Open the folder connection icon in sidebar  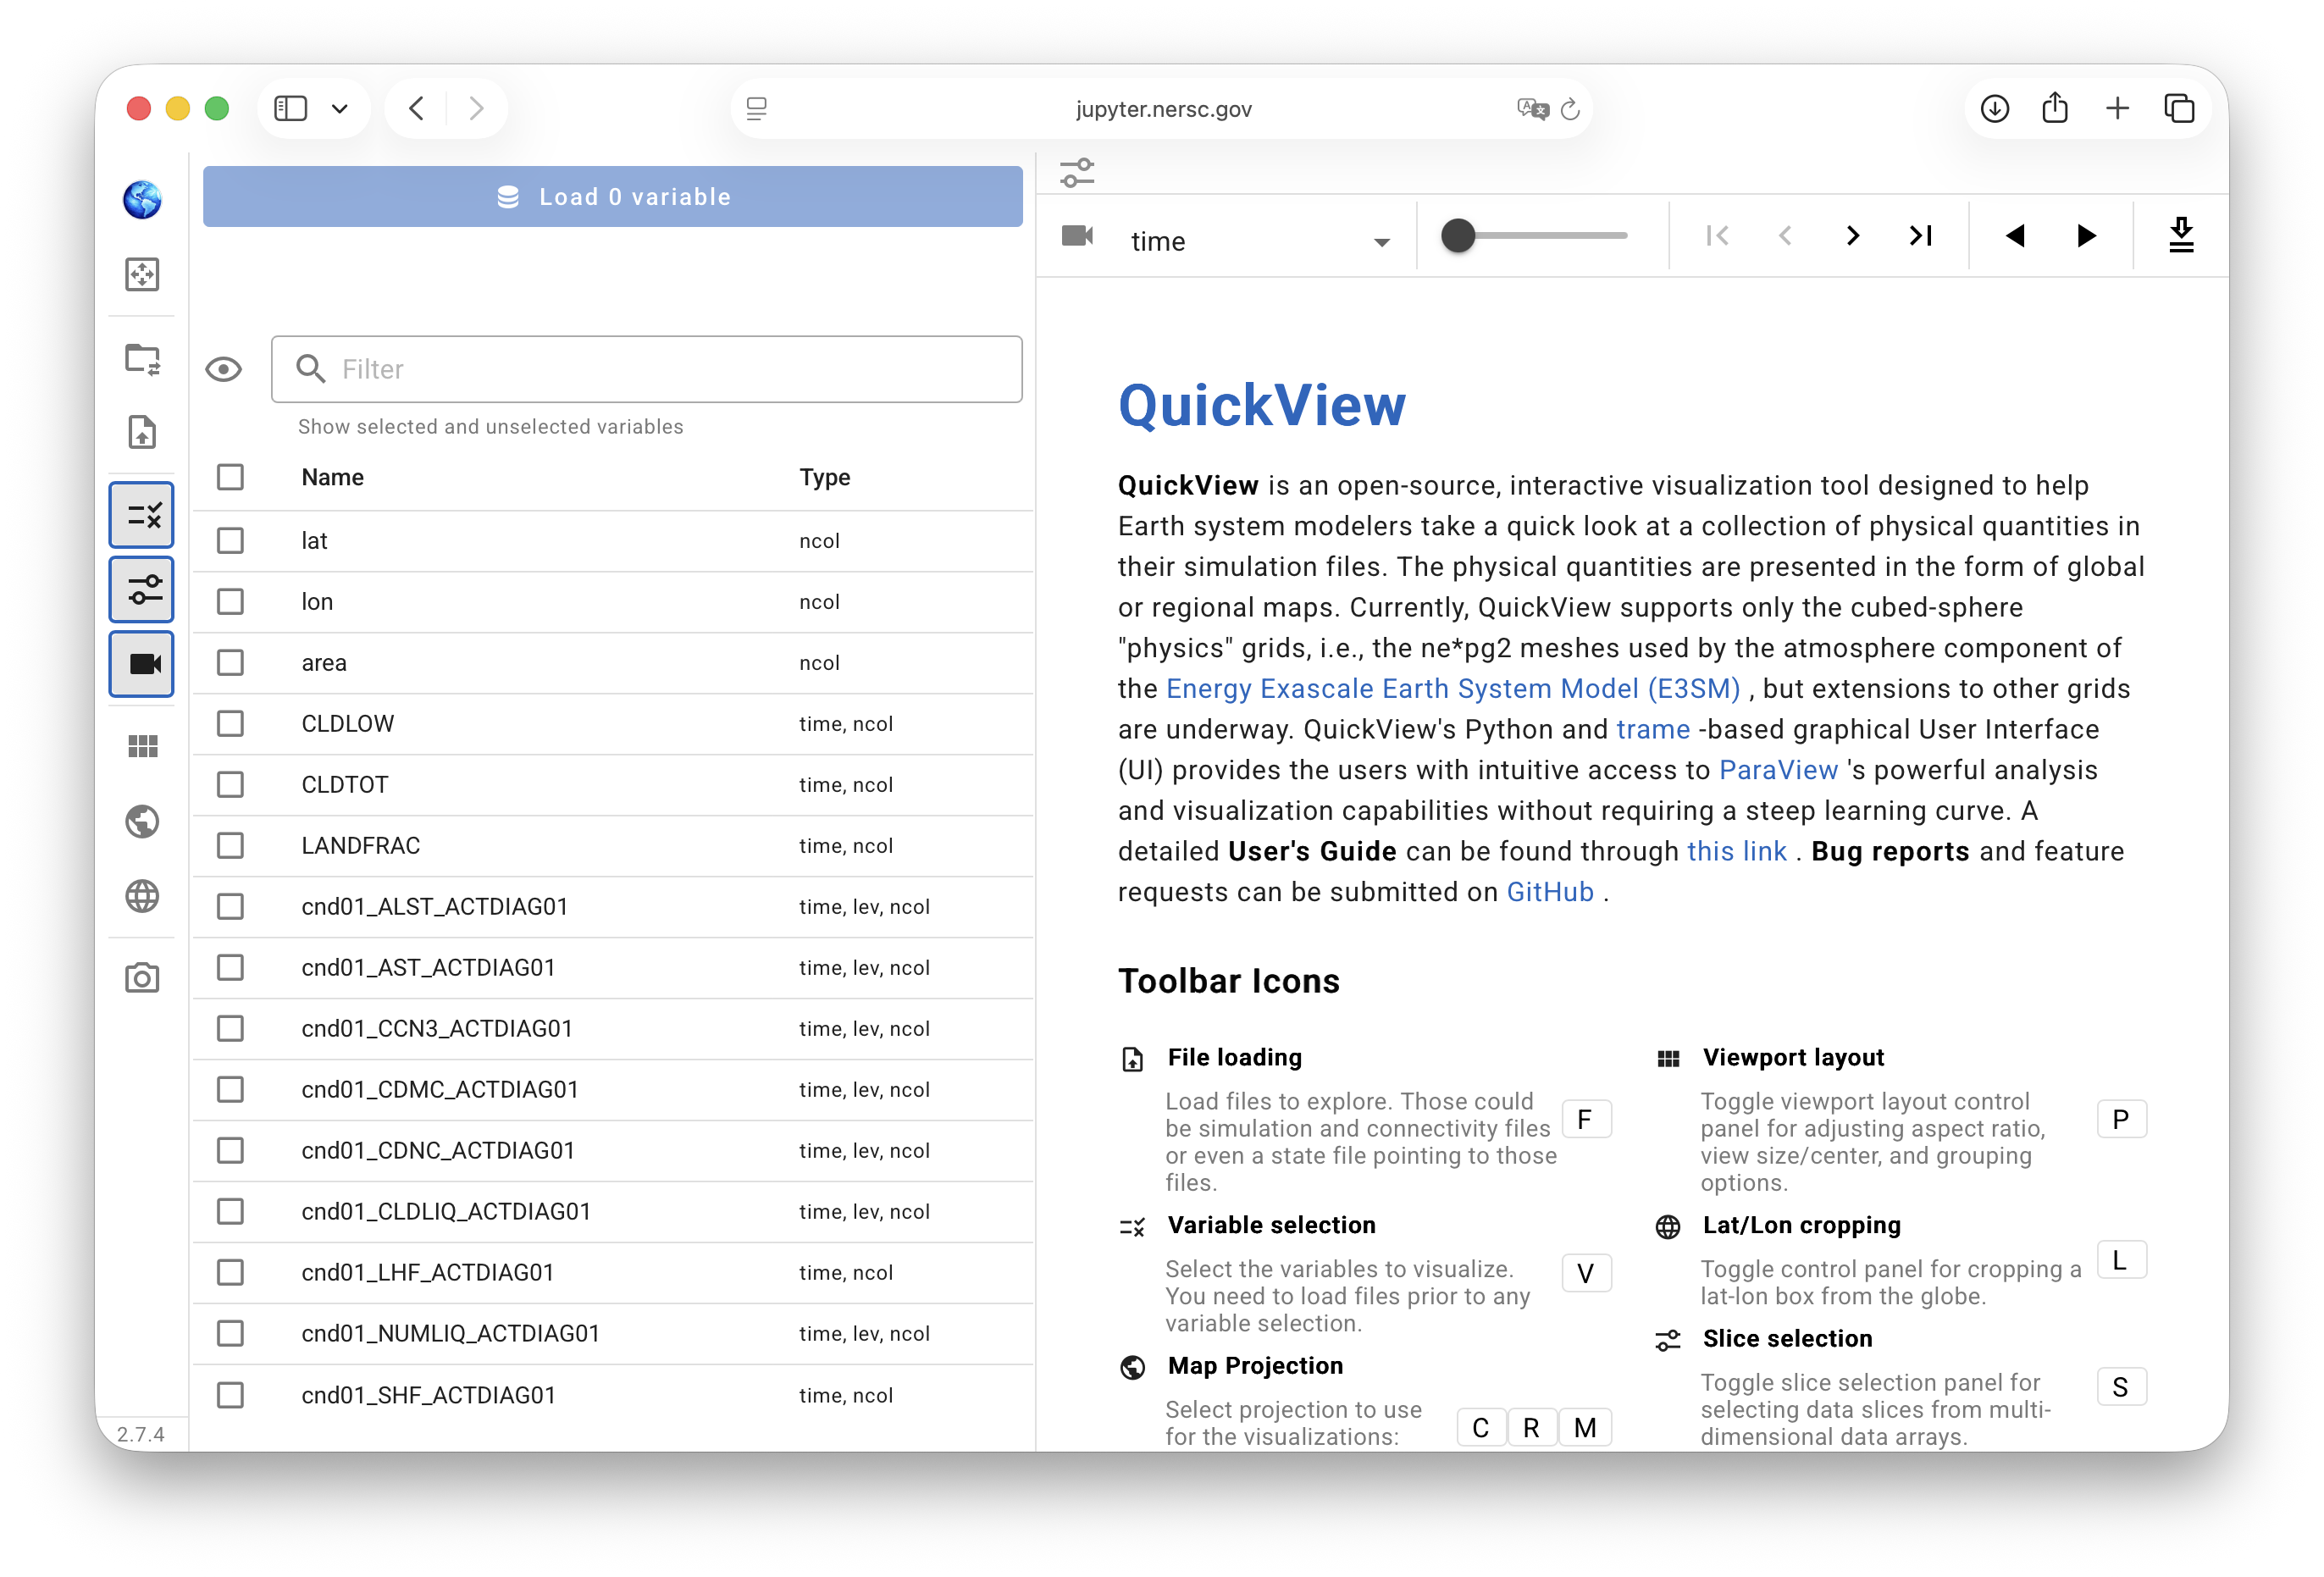pos(142,359)
